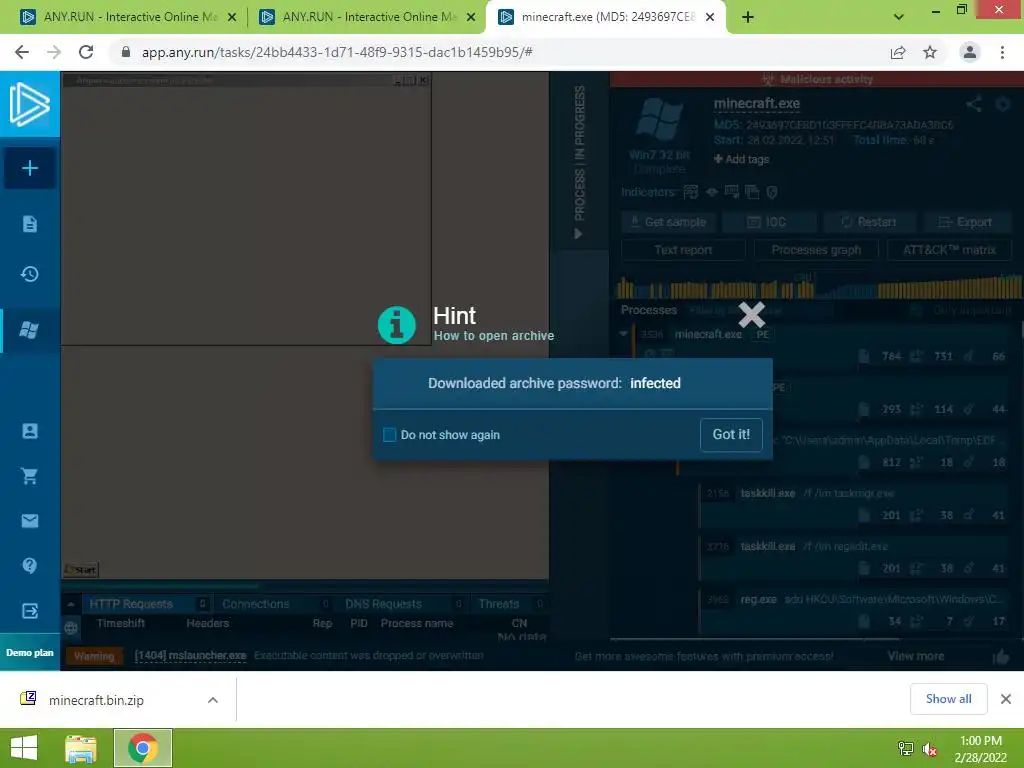Screen dimensions: 1024x768
Task: Click the Hint info icon
Action: click(x=396, y=325)
